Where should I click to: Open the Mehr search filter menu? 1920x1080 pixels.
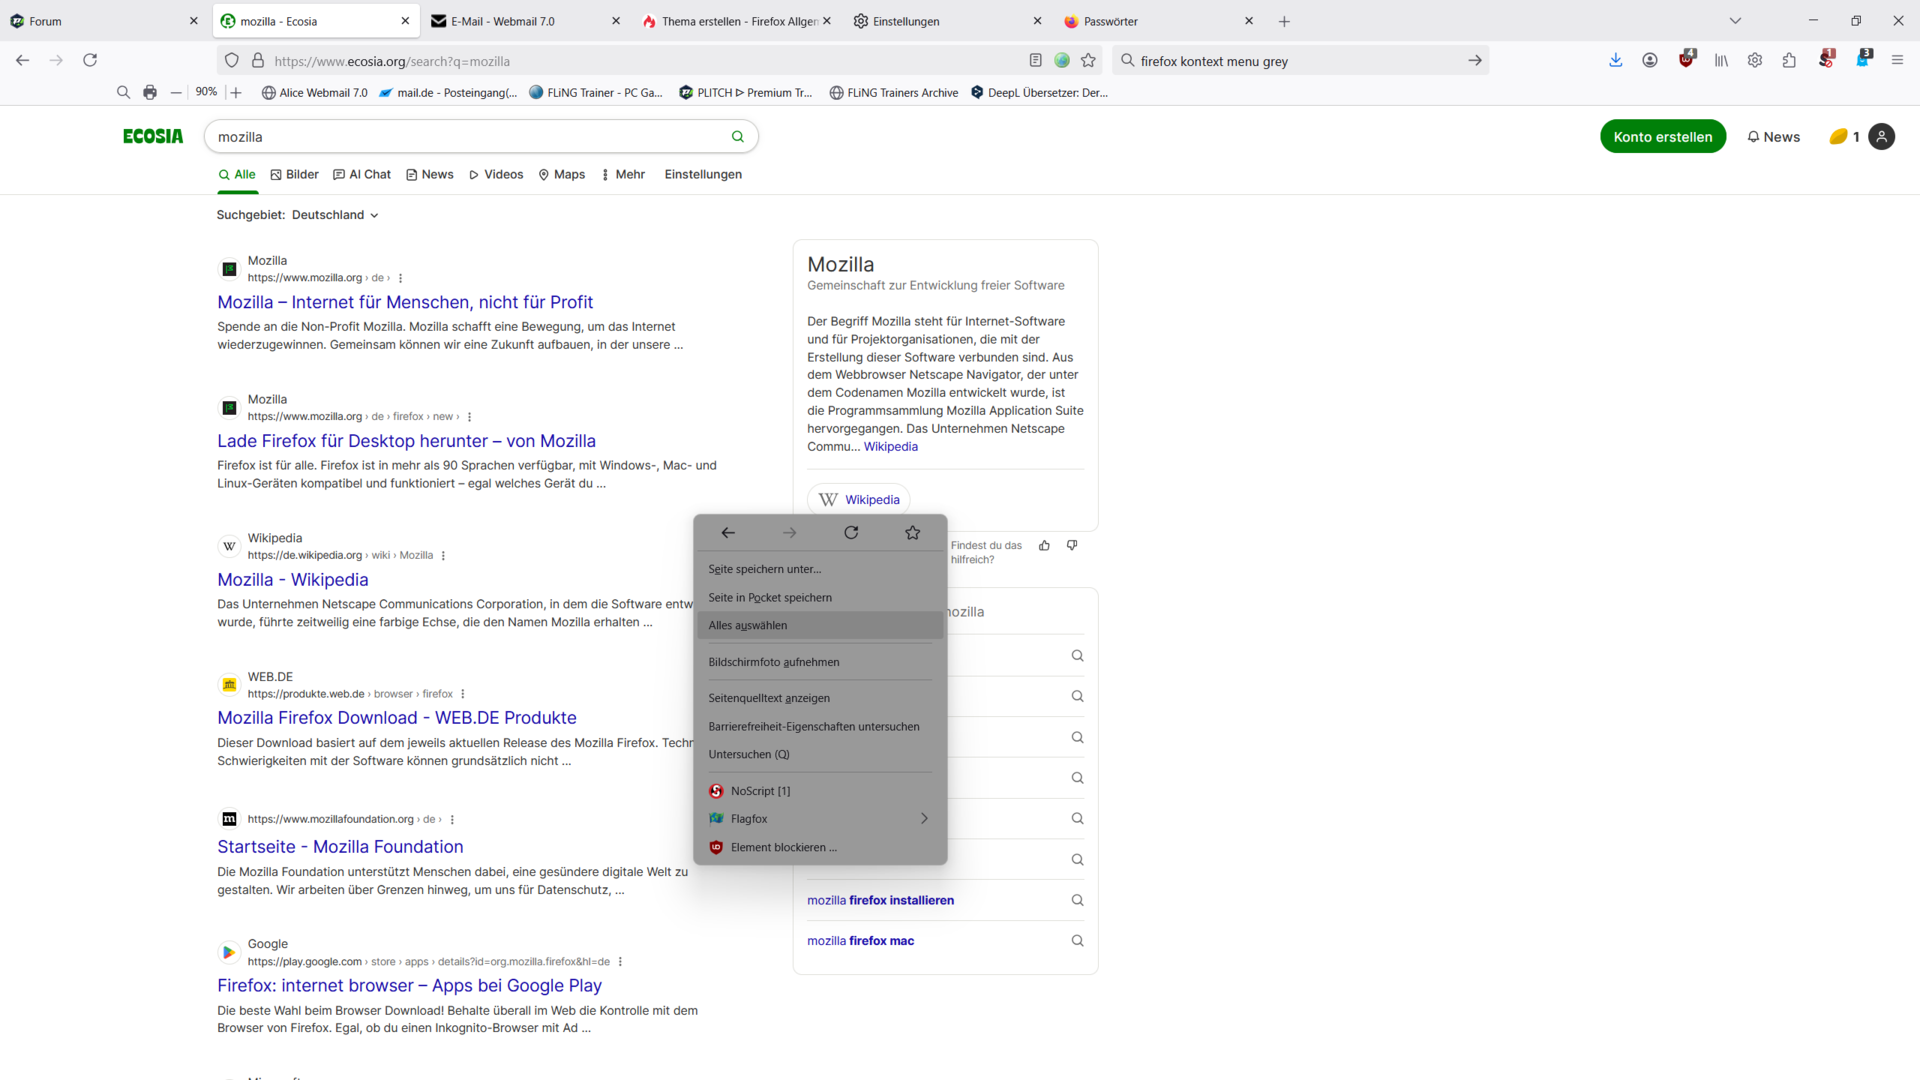(x=623, y=175)
